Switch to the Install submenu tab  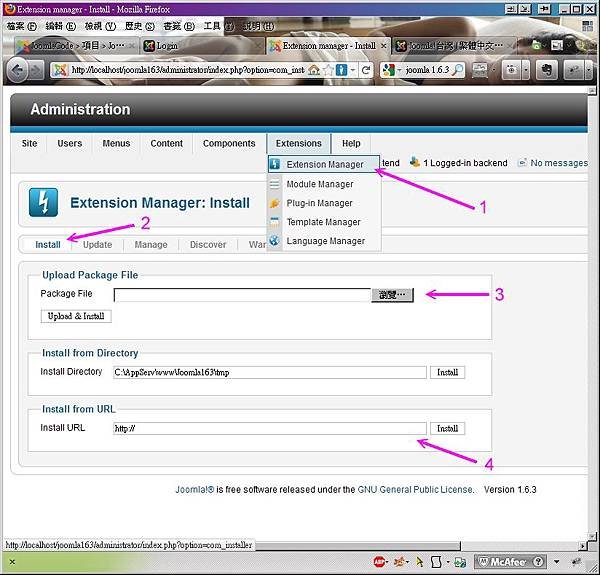click(48, 244)
